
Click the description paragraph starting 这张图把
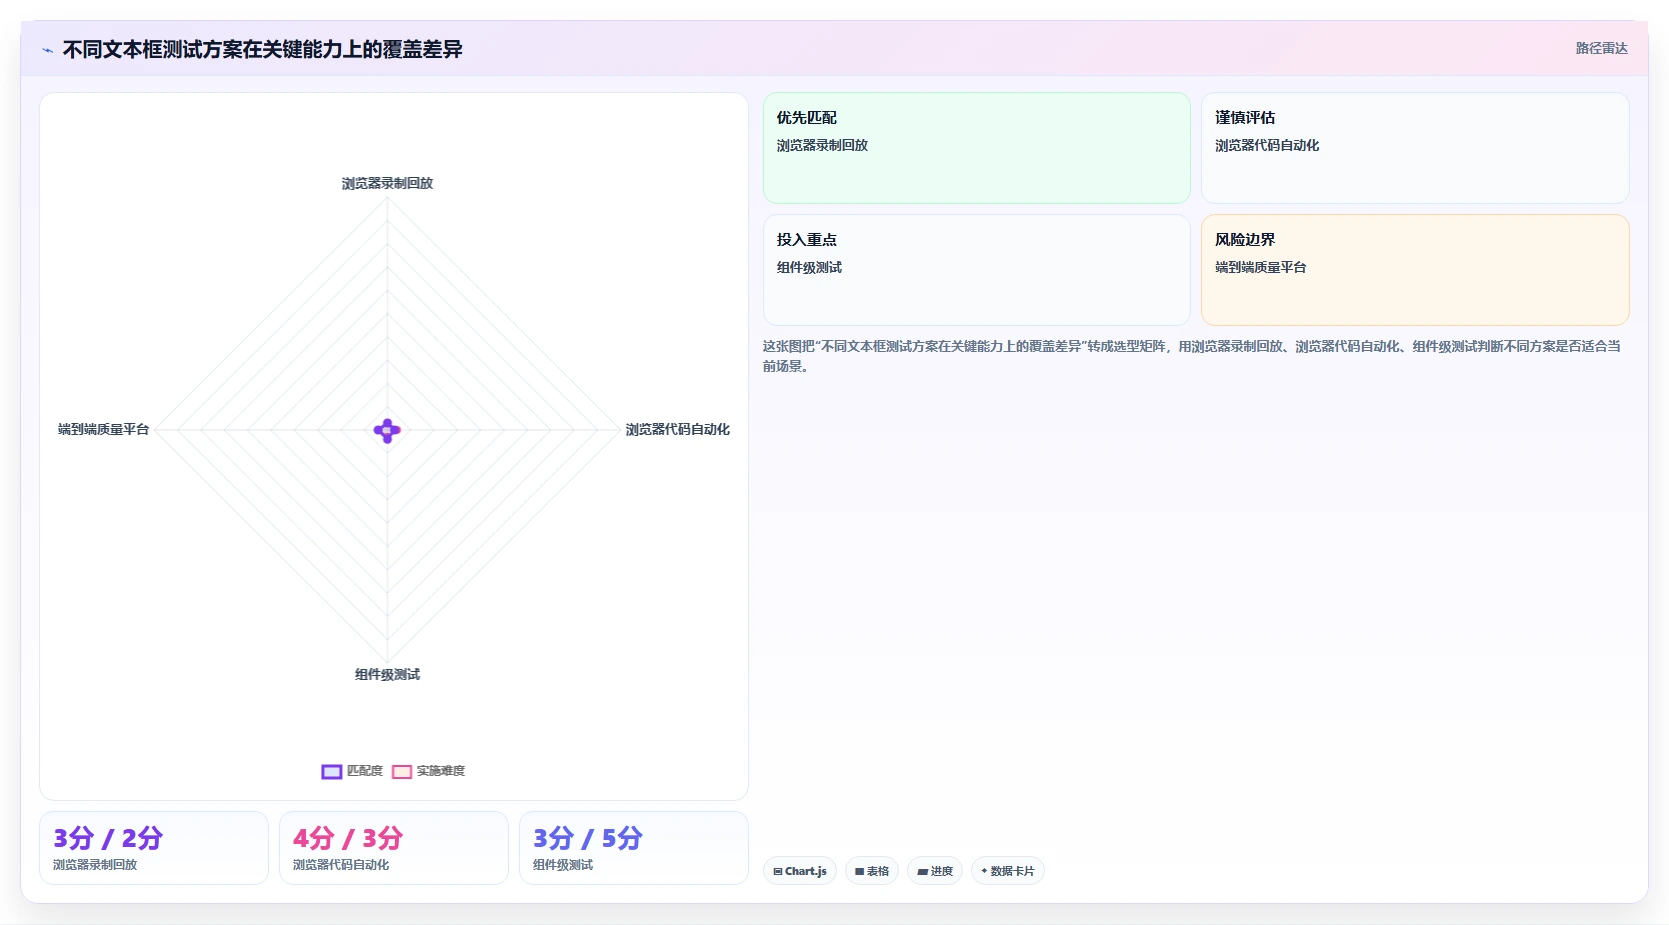(x=1192, y=356)
